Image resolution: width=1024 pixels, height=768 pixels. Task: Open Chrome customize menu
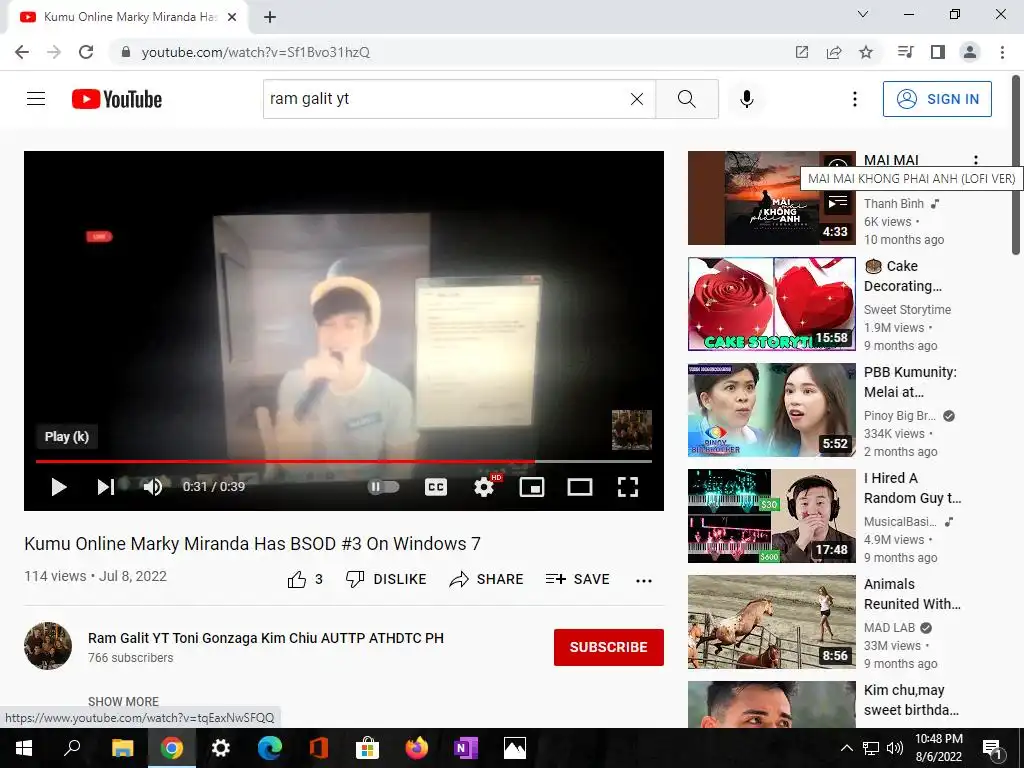(x=1002, y=52)
